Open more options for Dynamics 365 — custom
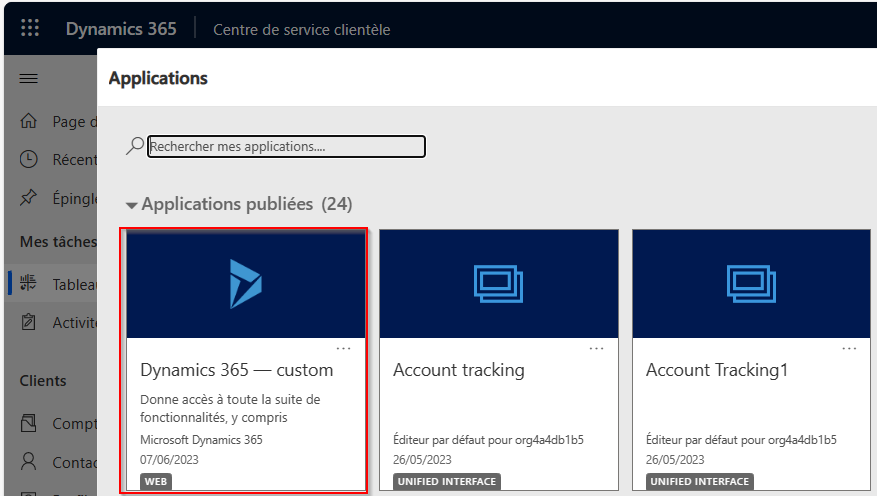The image size is (877, 496). click(x=343, y=348)
